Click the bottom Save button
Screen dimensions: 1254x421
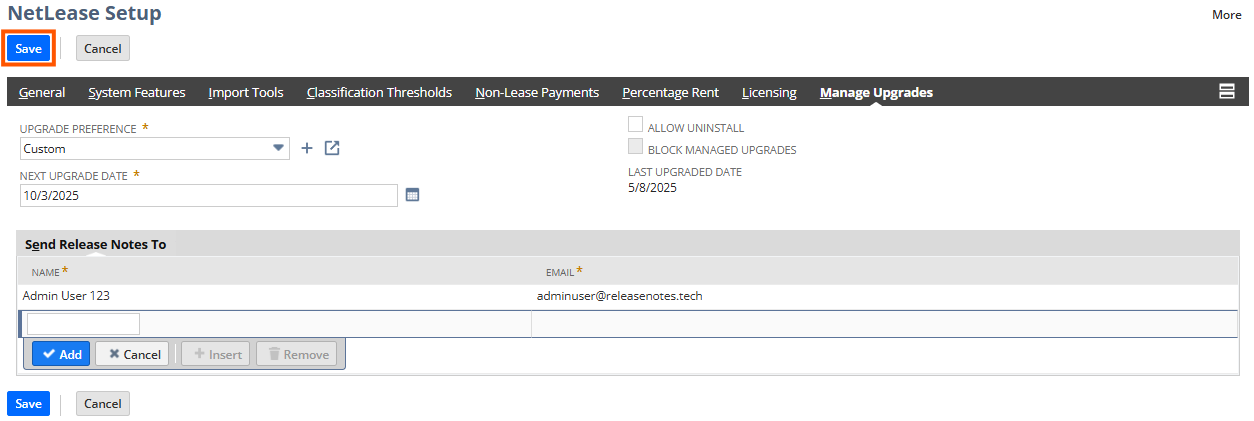coord(28,403)
